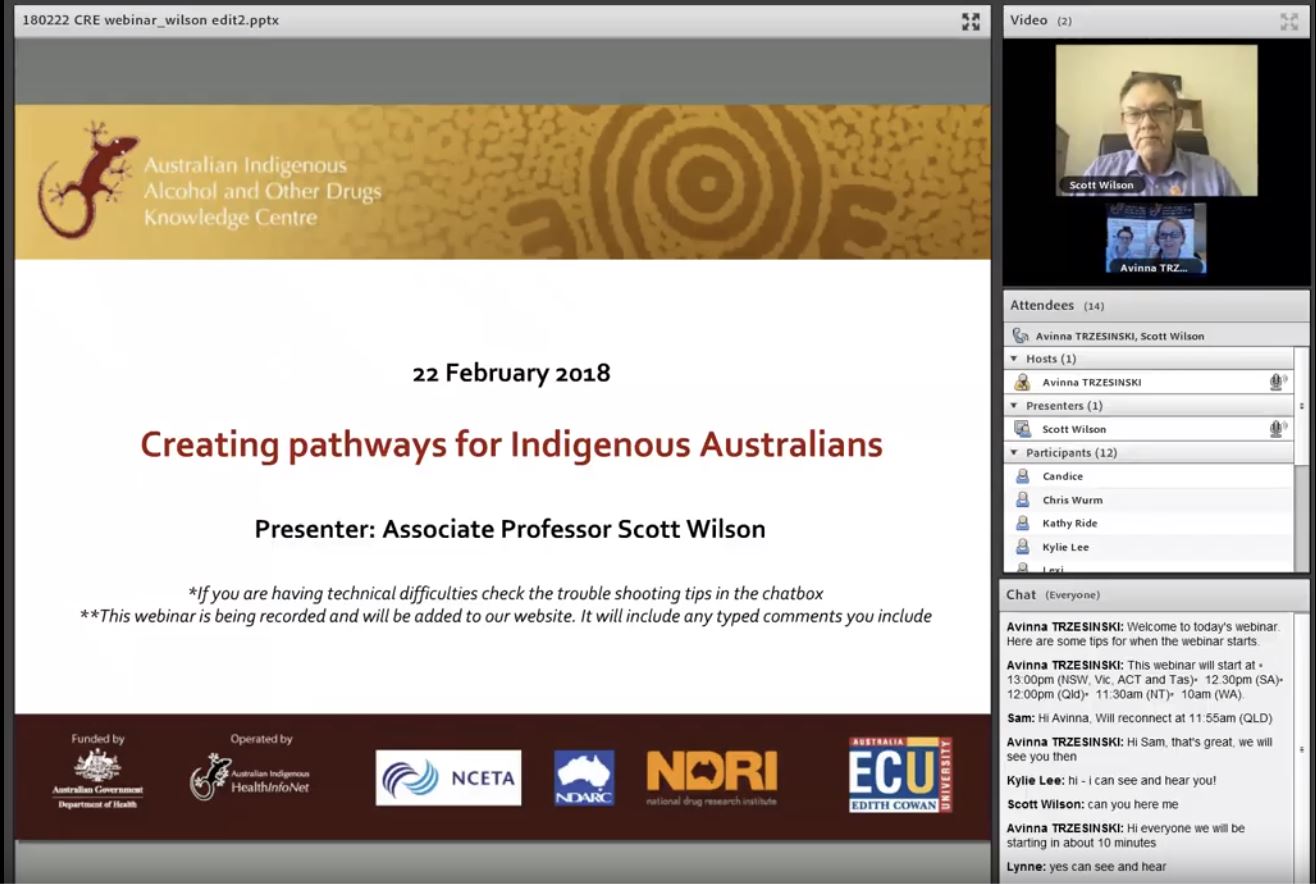Viewport: 1316px width, 884px height.
Task: Click Avinna TRZESINSKI's host icon
Action: [x=1022, y=382]
